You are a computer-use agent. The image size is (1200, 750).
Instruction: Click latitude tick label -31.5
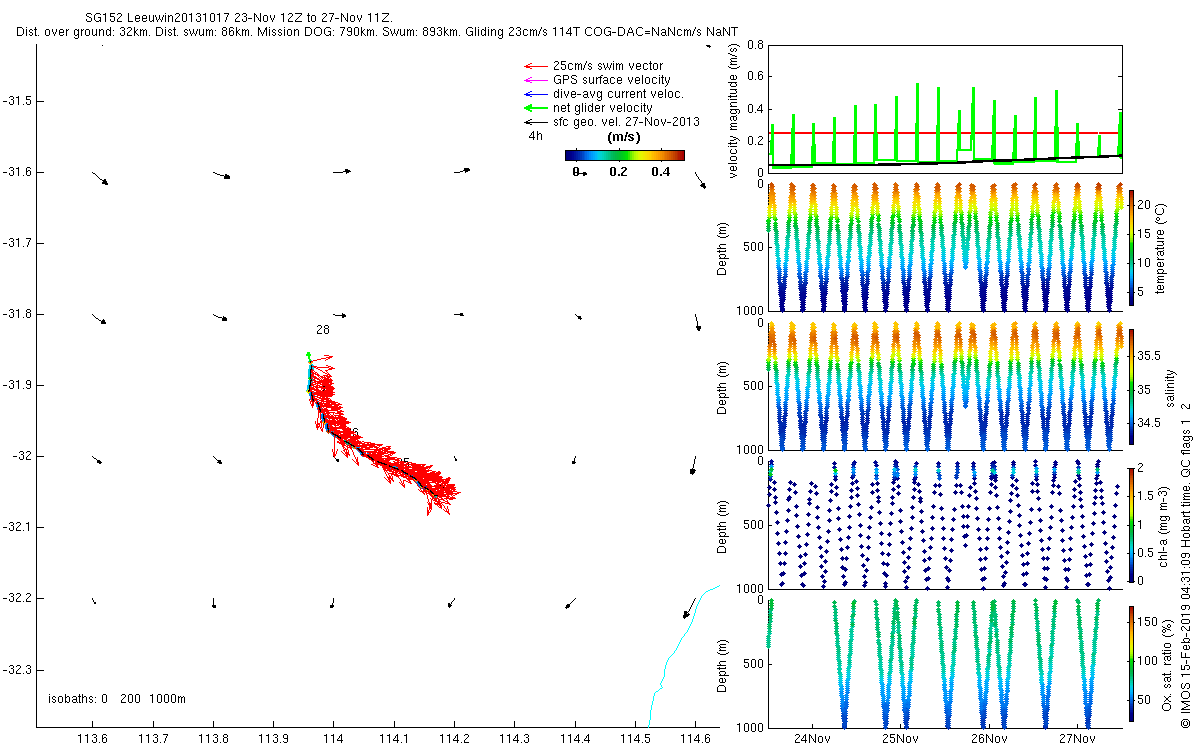18,101
